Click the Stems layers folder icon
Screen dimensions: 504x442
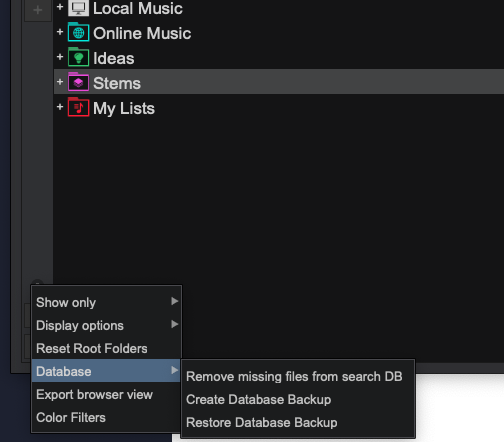tap(78, 82)
